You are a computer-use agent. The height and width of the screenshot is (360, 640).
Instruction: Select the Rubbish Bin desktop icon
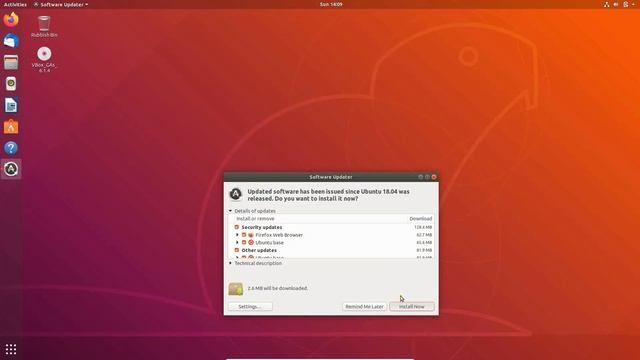[x=44, y=27]
